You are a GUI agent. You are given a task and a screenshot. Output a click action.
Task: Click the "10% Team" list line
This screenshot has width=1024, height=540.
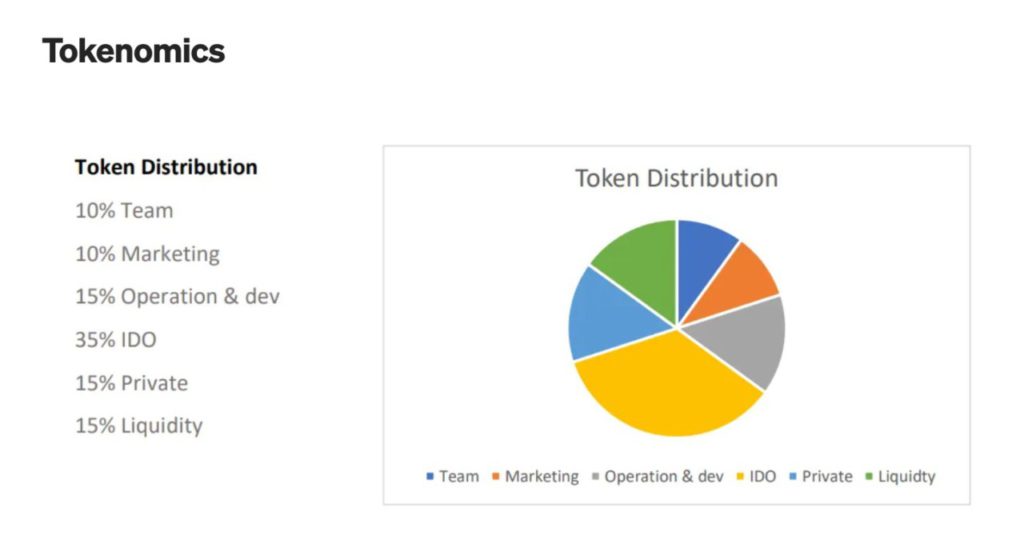(x=124, y=211)
